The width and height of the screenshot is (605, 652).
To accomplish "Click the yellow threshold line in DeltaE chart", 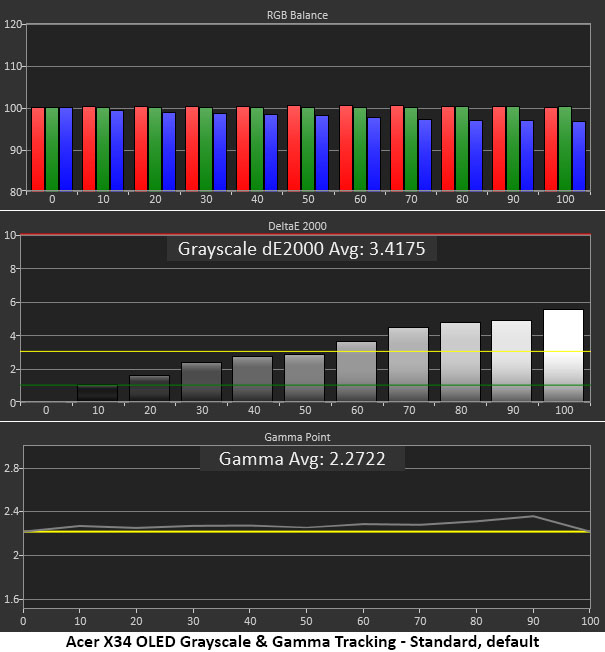I will 305,352.
